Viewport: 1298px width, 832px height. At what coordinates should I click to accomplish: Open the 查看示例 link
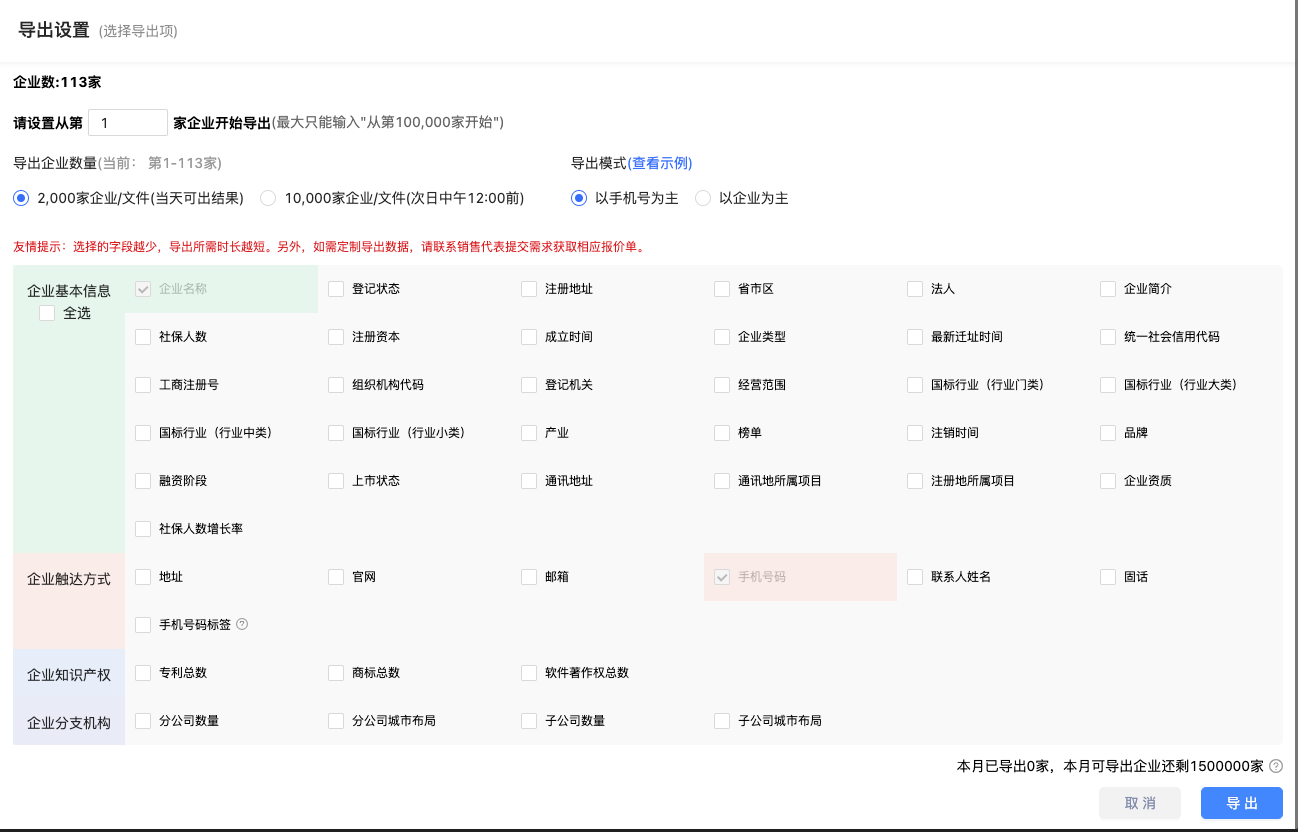click(660, 163)
